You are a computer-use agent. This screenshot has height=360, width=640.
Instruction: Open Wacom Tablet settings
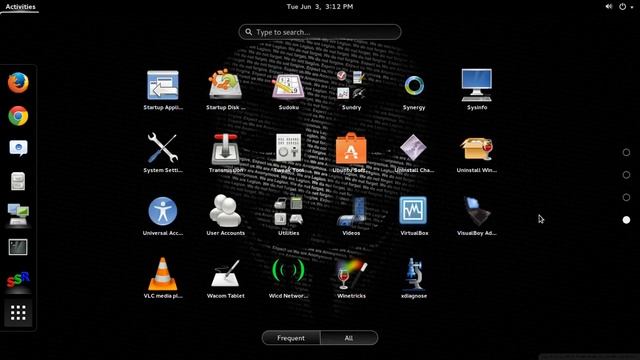click(x=225, y=273)
